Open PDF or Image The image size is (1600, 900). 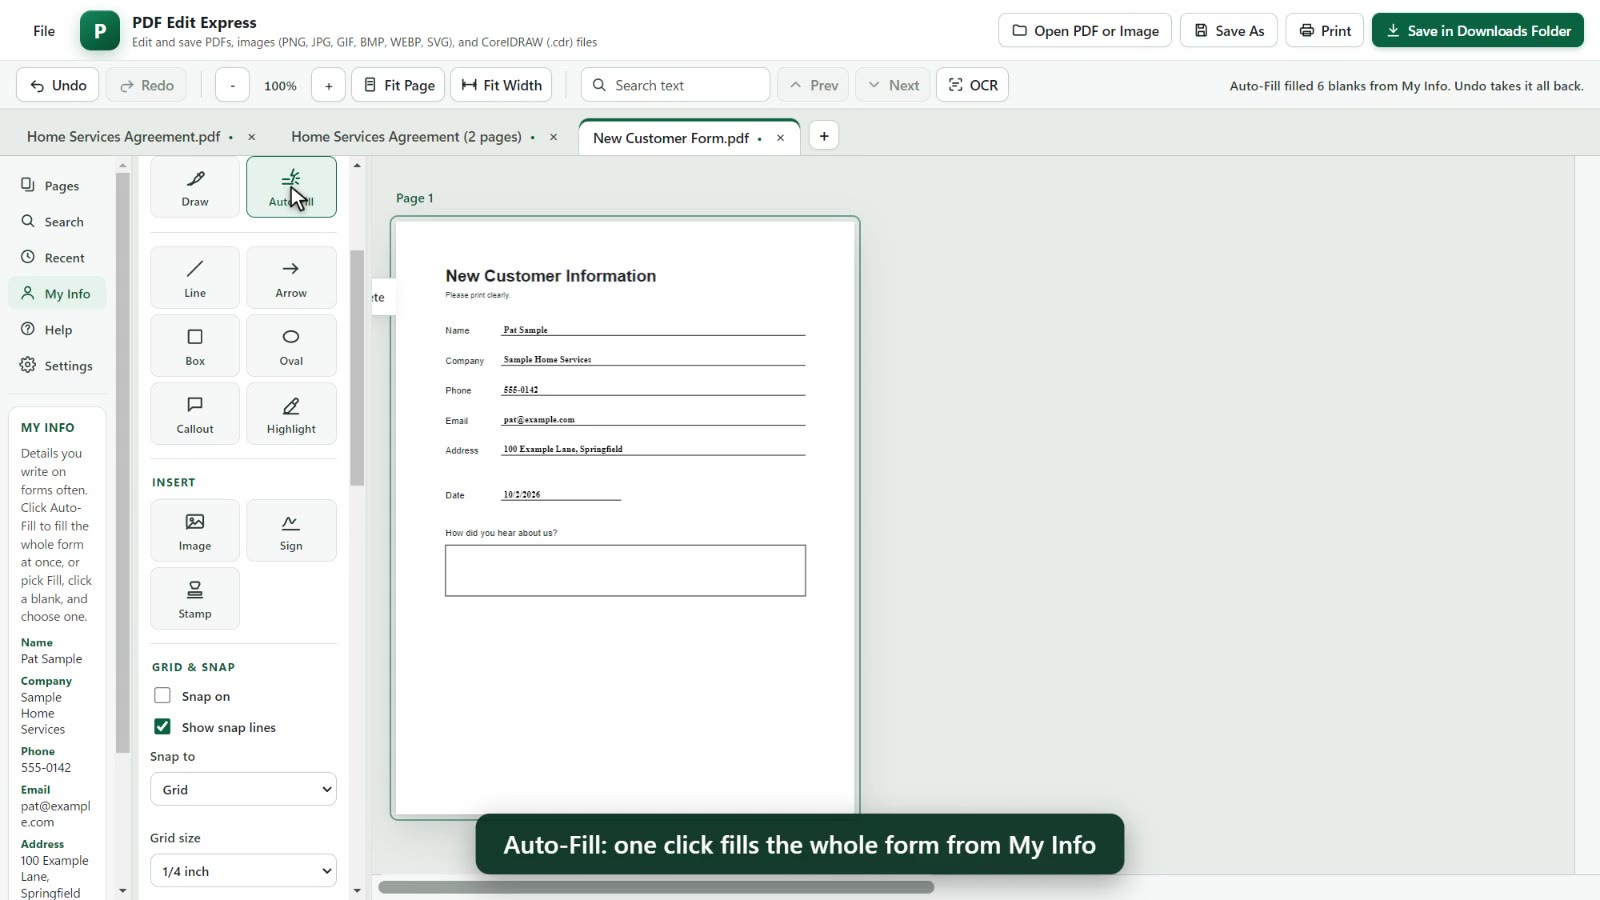coord(1085,30)
